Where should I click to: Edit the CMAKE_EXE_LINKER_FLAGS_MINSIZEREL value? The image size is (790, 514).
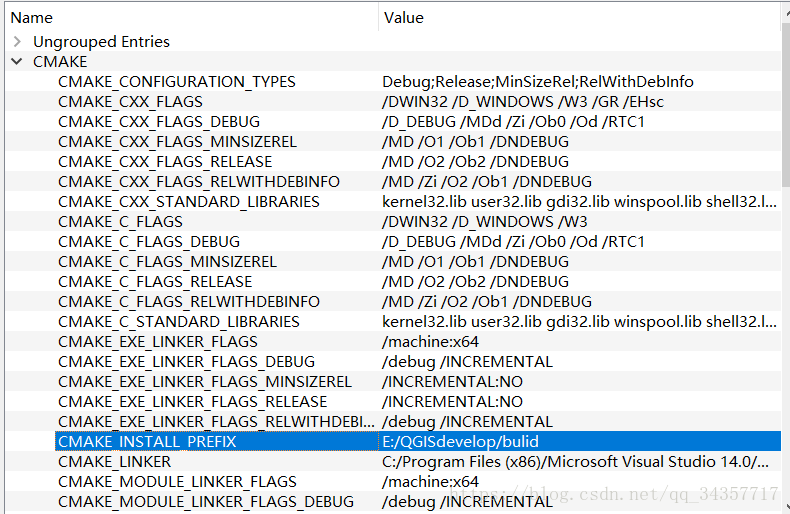[x=452, y=382]
